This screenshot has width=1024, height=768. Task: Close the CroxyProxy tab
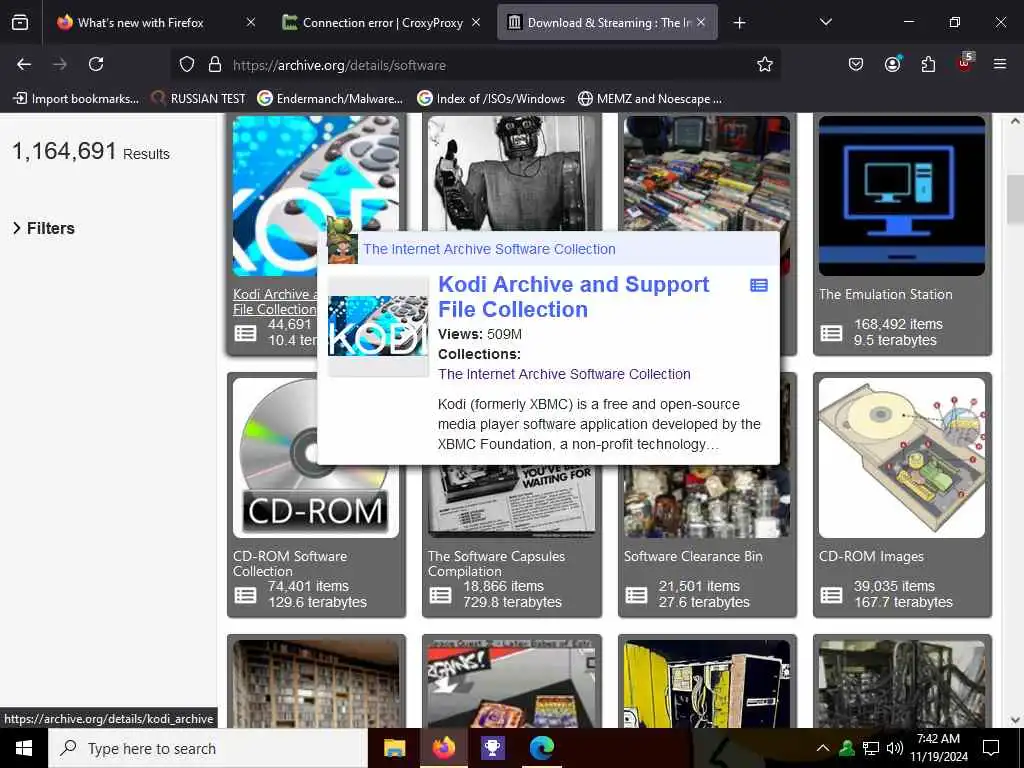476,22
